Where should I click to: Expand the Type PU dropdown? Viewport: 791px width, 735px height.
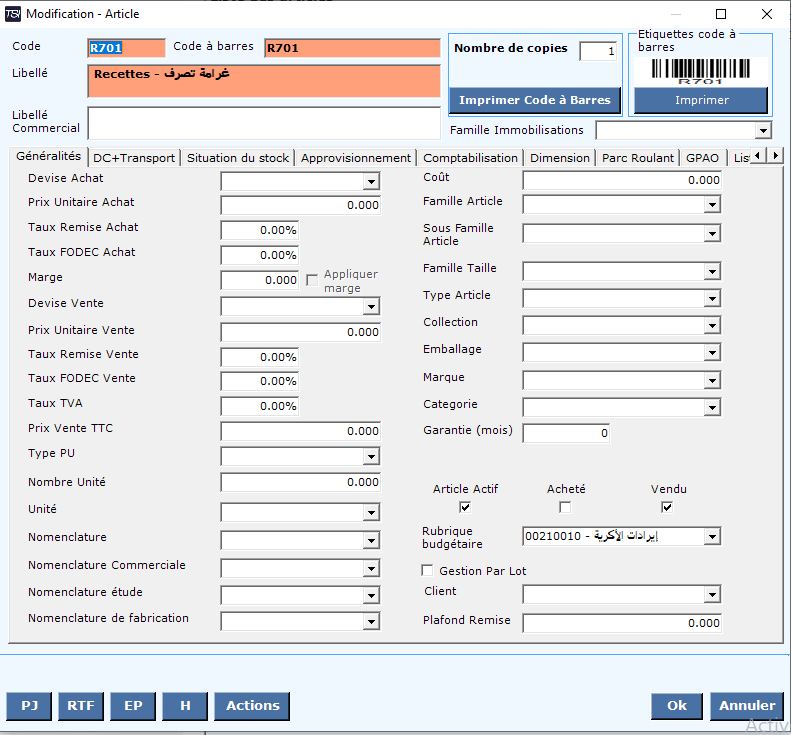(371, 457)
